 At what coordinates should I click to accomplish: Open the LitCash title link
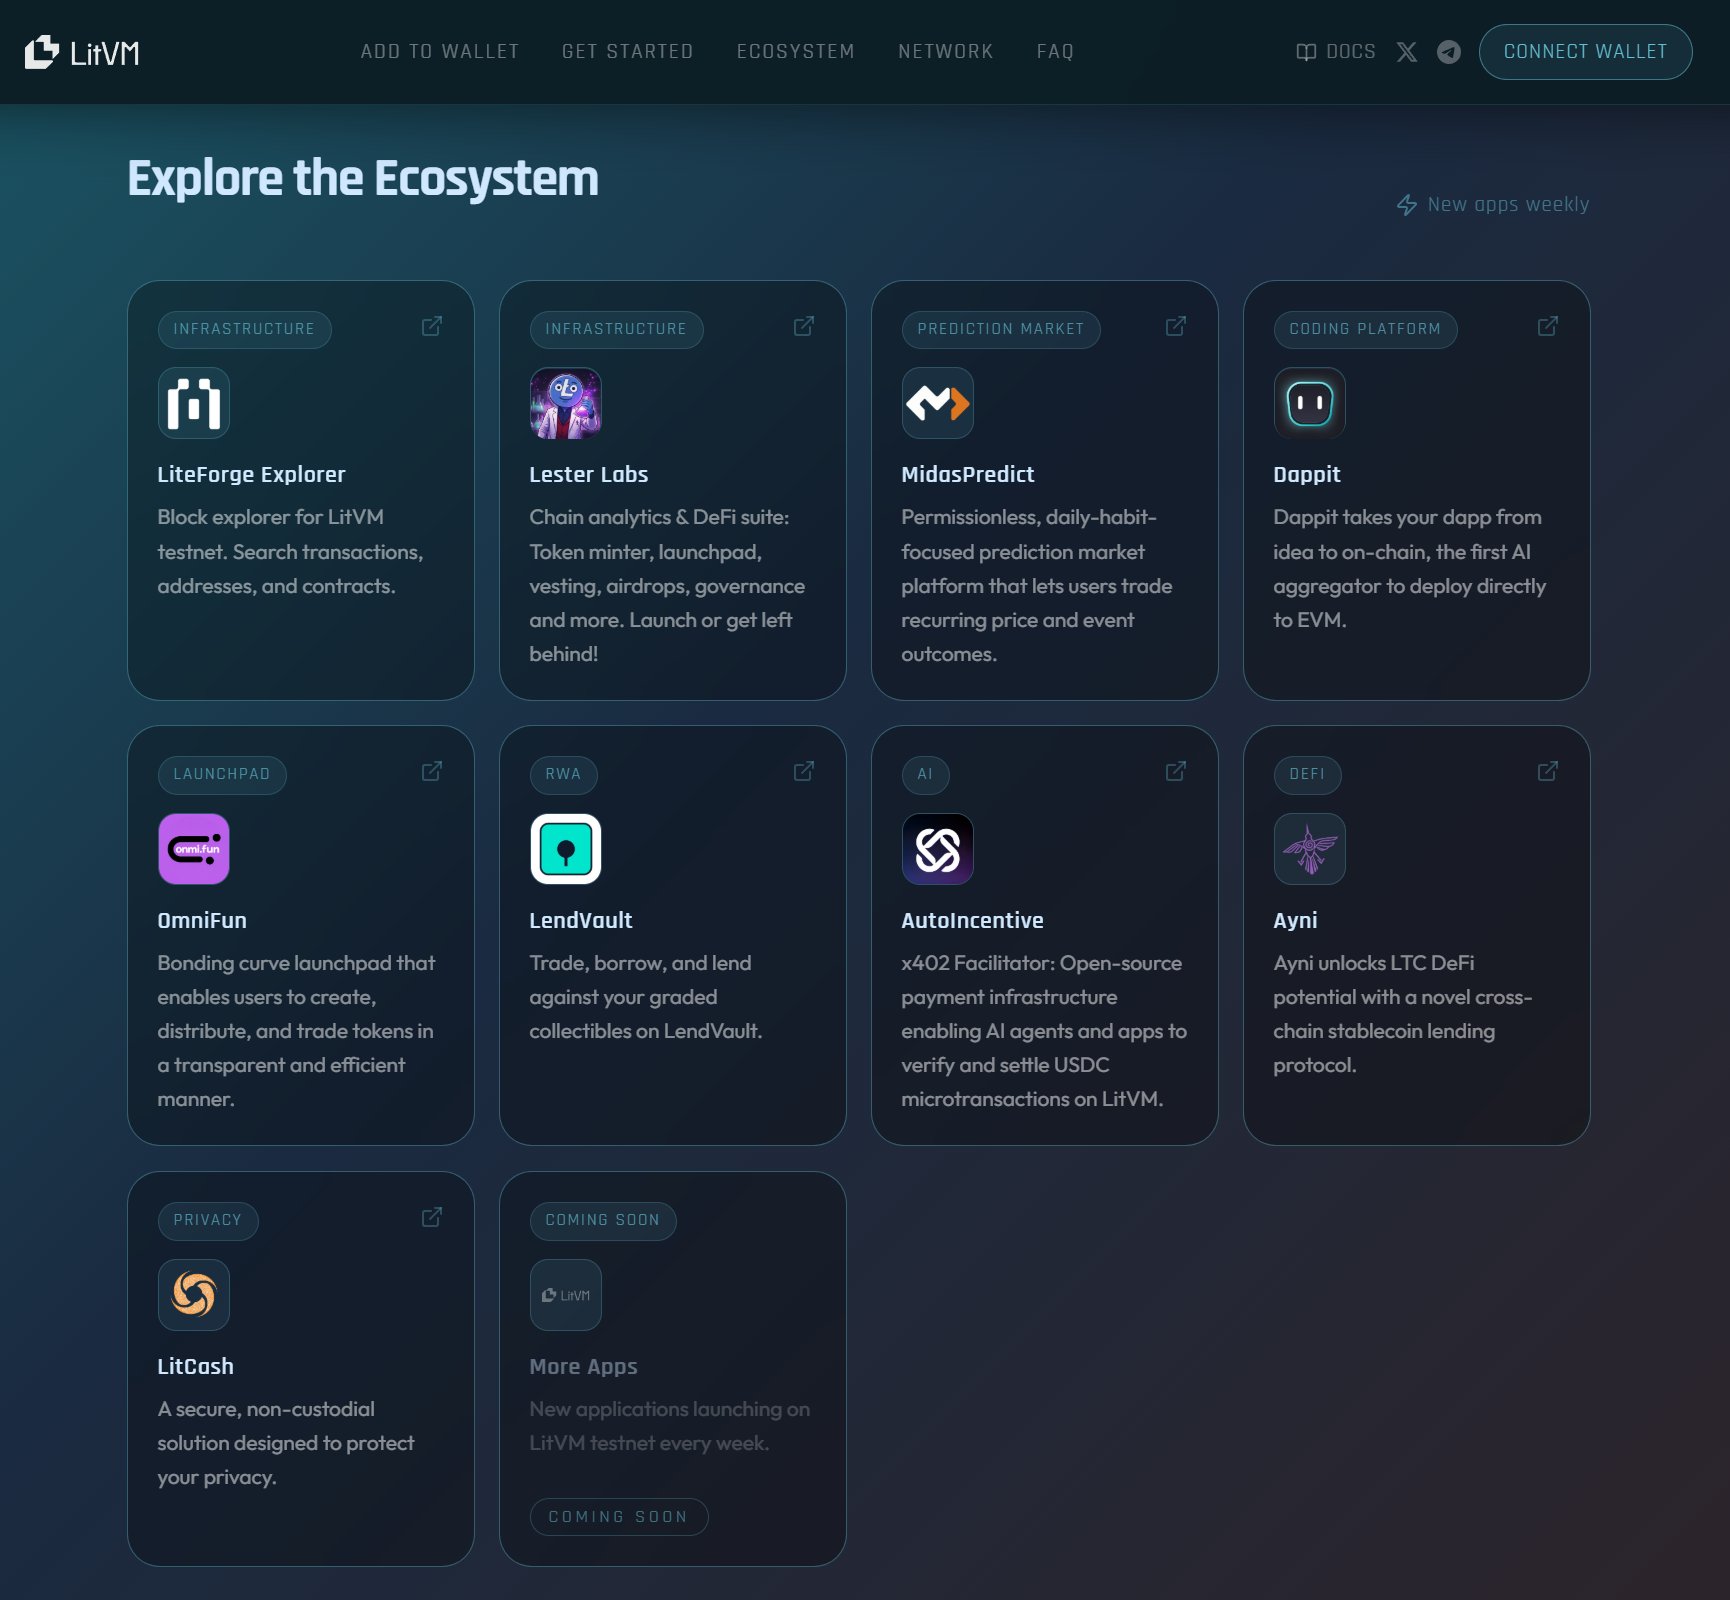(195, 1367)
